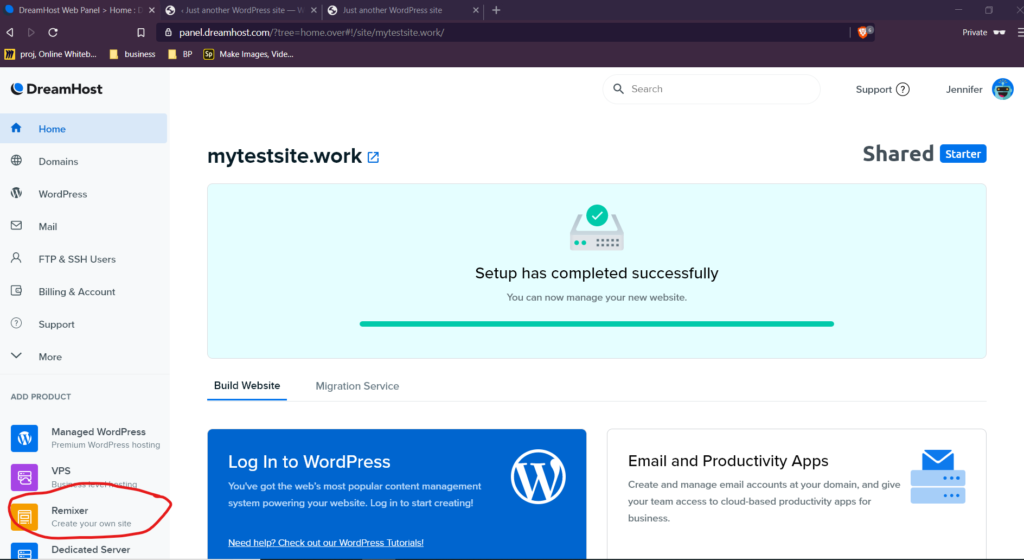The height and width of the screenshot is (560, 1024).
Task: Focus the Search field
Action: 711,89
